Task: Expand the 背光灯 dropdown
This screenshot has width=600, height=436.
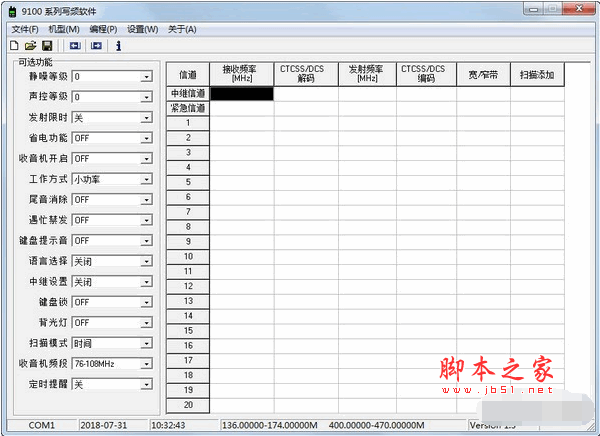Action: tap(146, 323)
